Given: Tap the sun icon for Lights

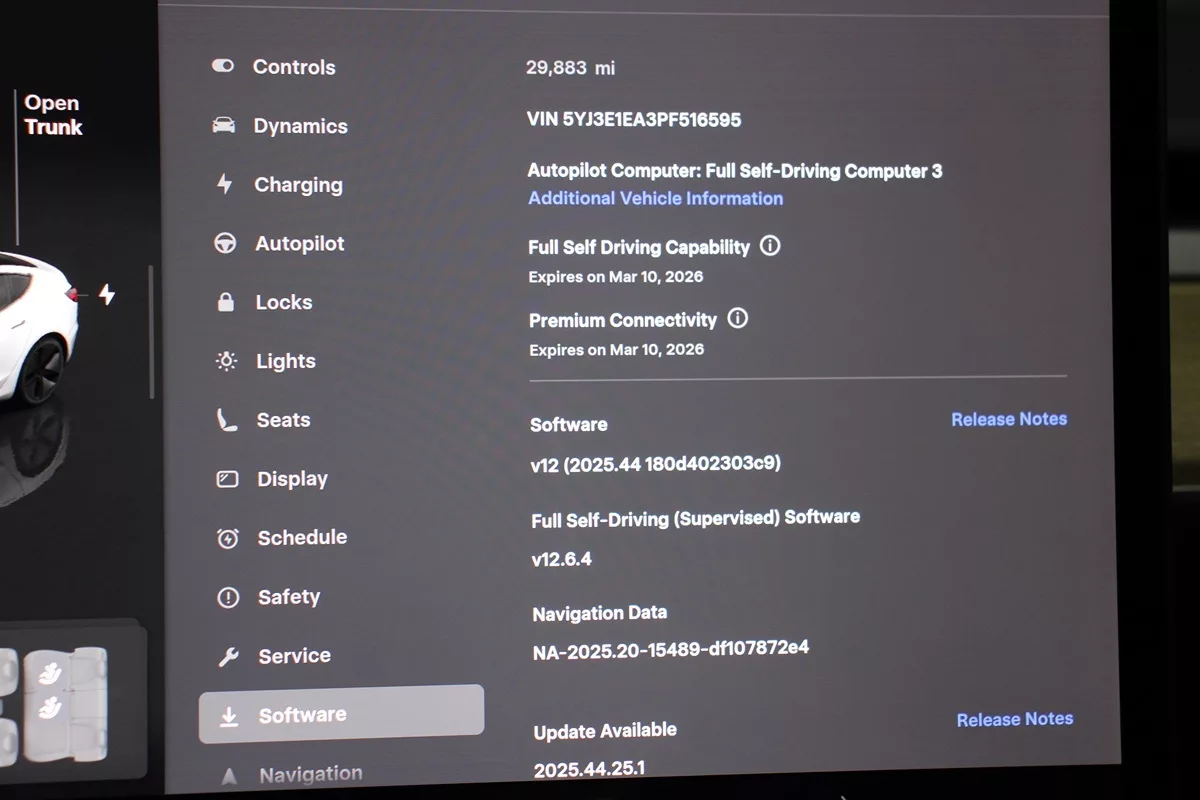Looking at the screenshot, I should 227,361.
